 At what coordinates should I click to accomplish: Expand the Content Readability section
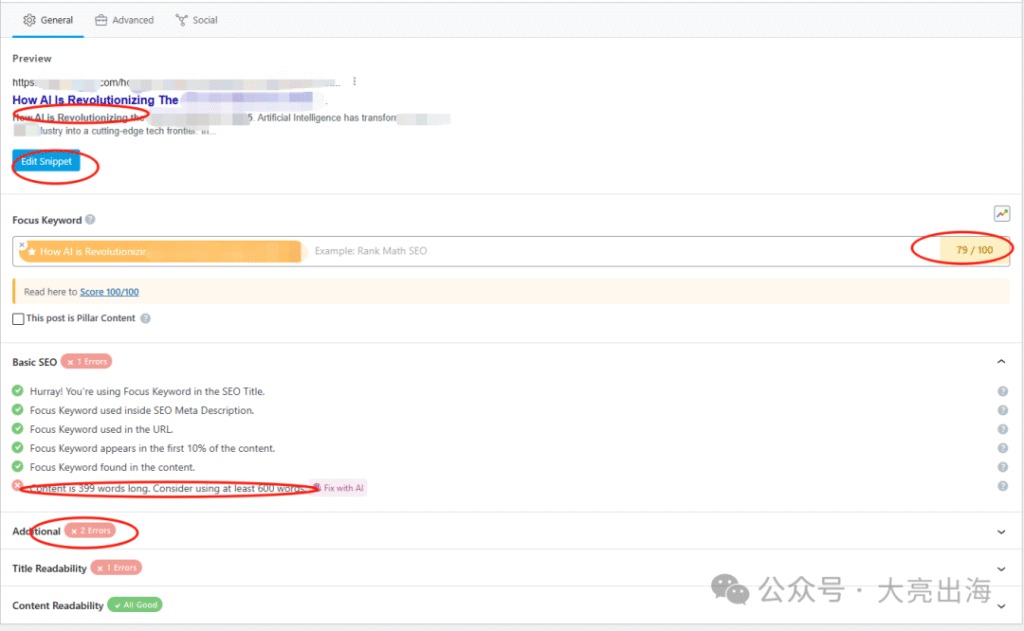(1001, 605)
